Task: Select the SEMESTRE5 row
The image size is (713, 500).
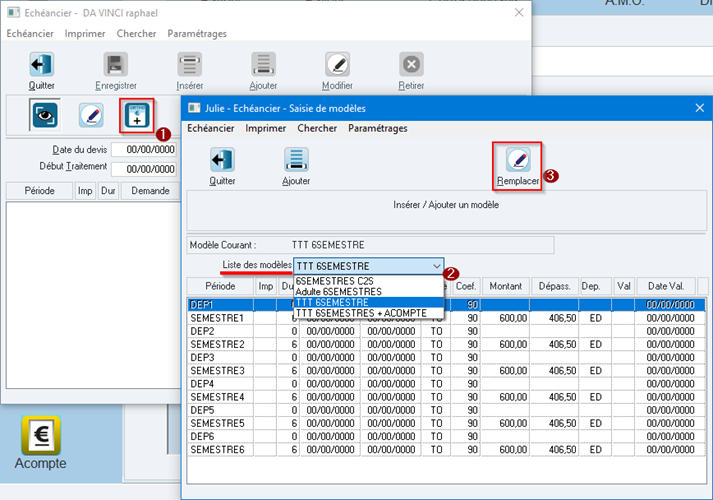Action: click(447, 424)
